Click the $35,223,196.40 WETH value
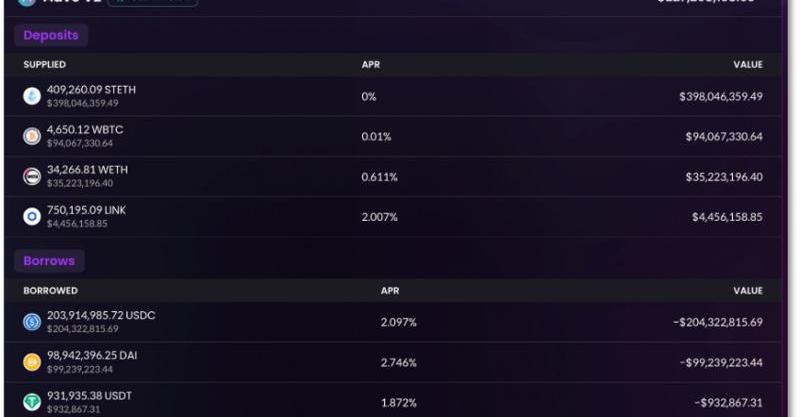This screenshot has width=800, height=417. coord(724,177)
